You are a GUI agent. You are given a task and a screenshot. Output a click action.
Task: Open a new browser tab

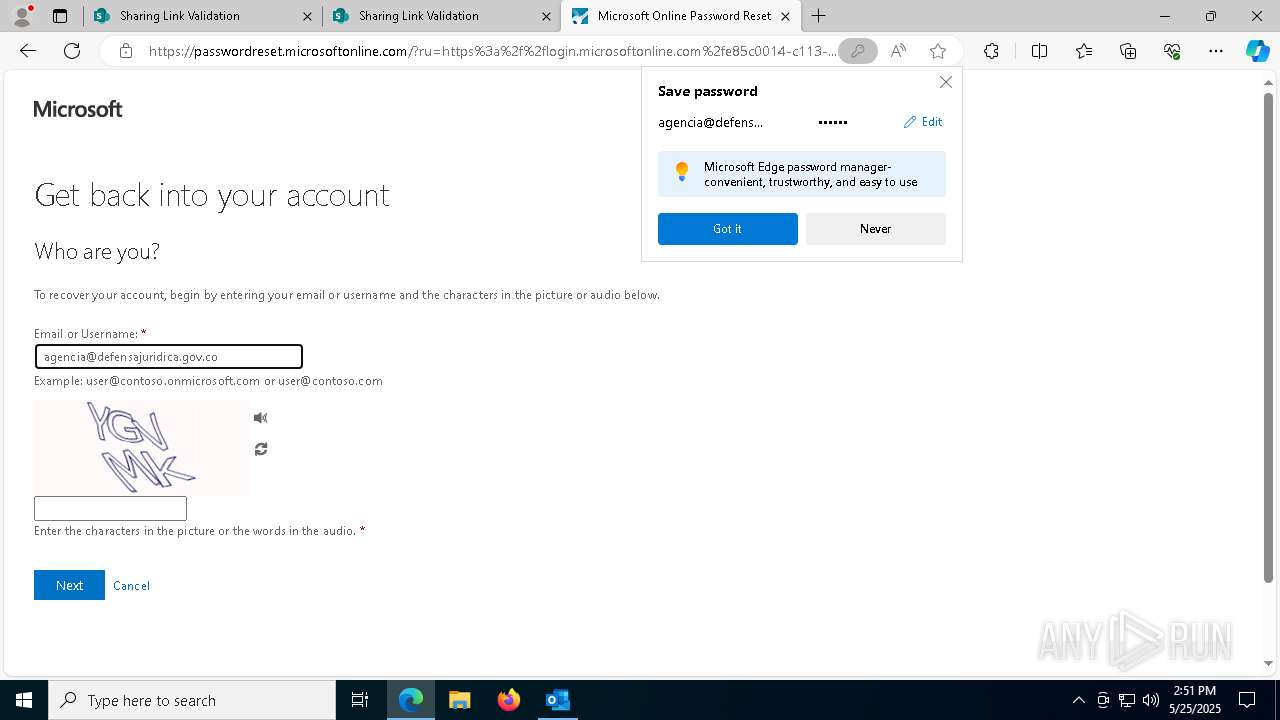(818, 16)
